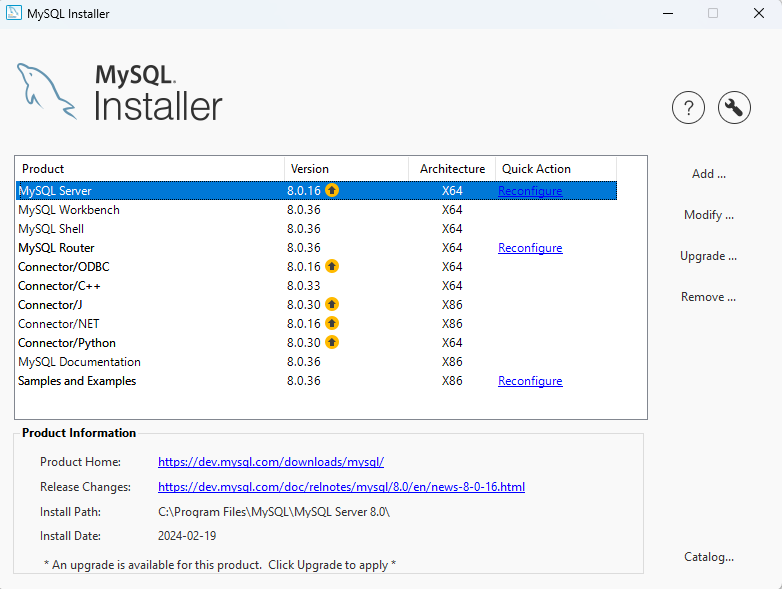
Task: Click the Modify ... button
Action: pyautogui.click(x=709, y=215)
